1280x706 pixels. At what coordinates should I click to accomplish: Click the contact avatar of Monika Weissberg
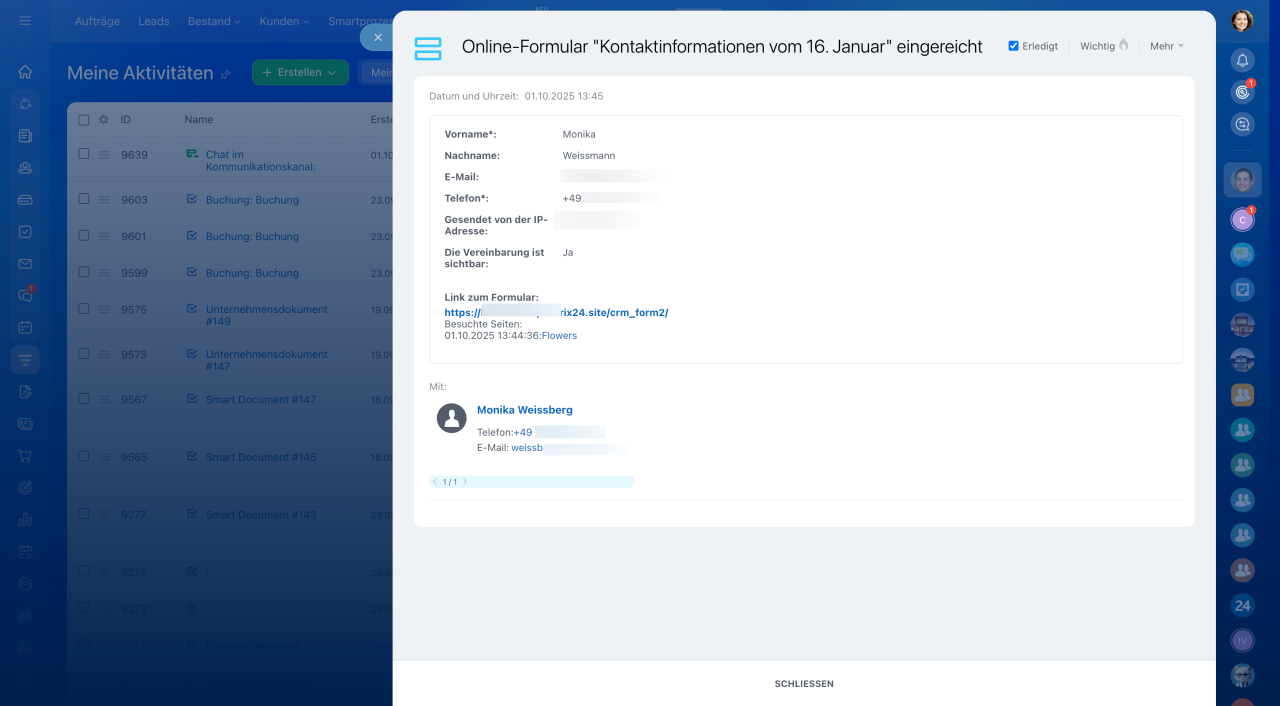click(x=452, y=418)
